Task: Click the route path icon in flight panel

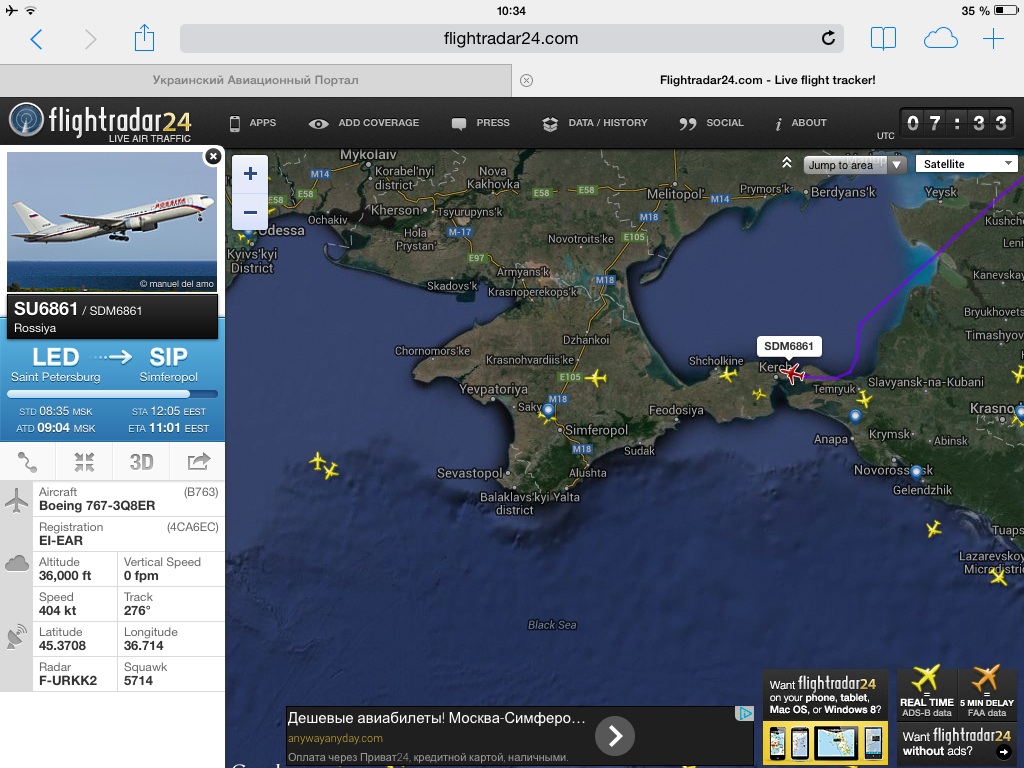Action: tap(28, 461)
